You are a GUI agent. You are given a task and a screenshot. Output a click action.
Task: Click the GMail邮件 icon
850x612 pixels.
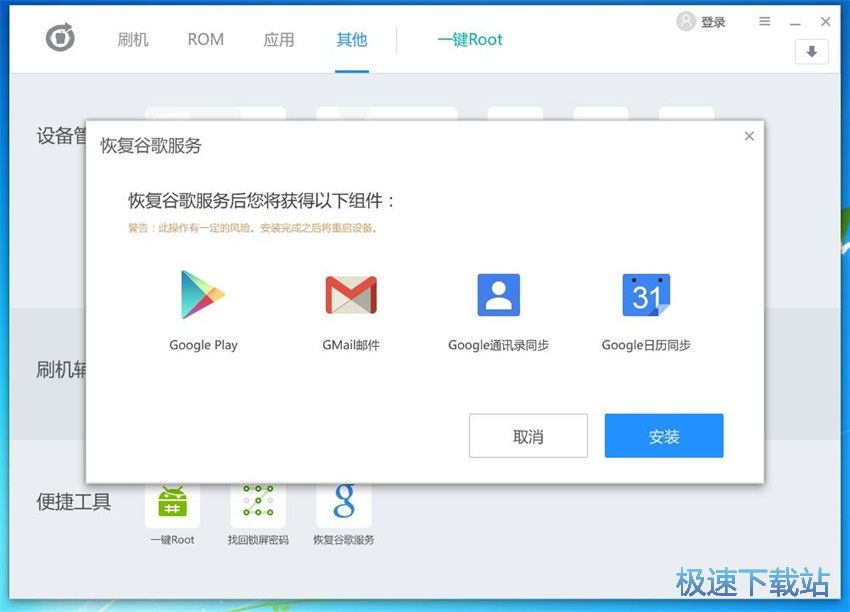(x=351, y=295)
